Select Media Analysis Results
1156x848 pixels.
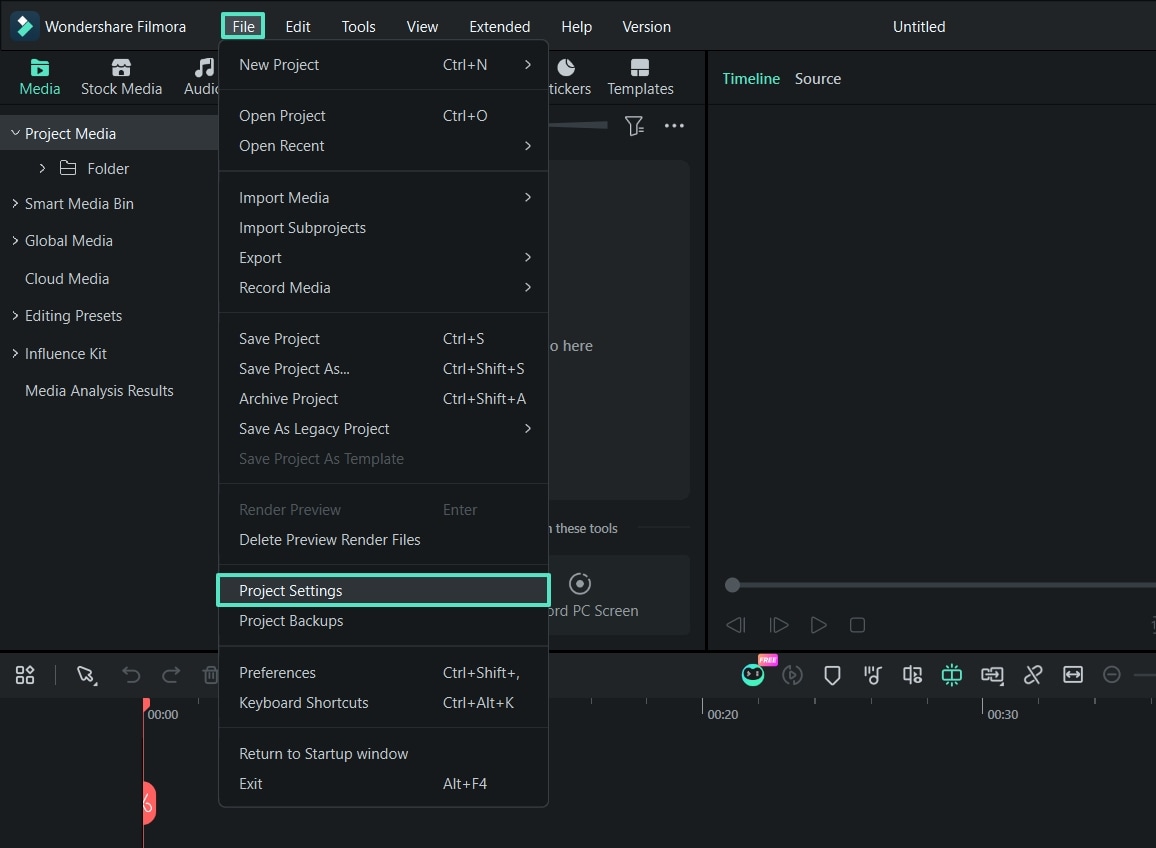point(100,391)
